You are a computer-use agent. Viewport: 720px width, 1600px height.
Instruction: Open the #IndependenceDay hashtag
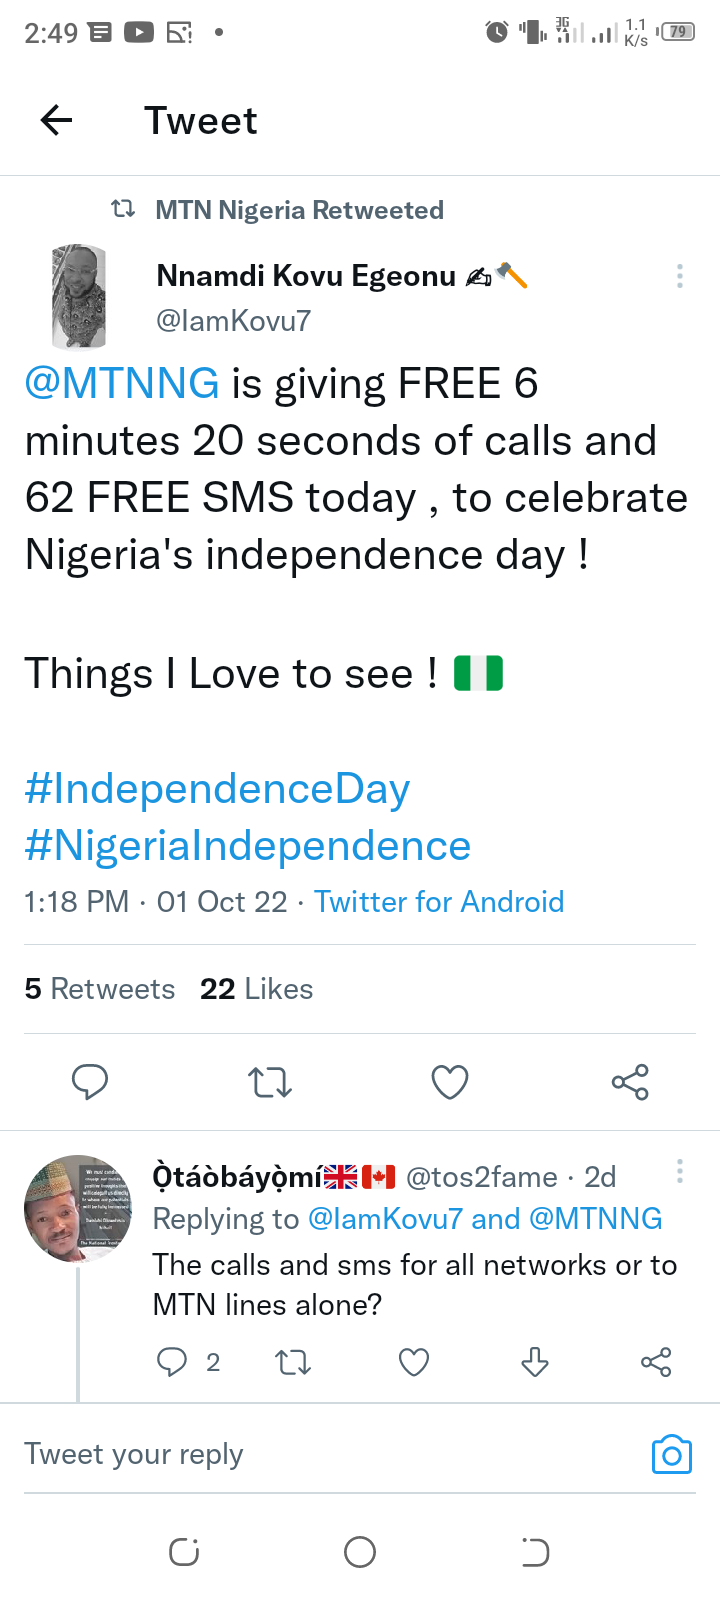tap(217, 789)
